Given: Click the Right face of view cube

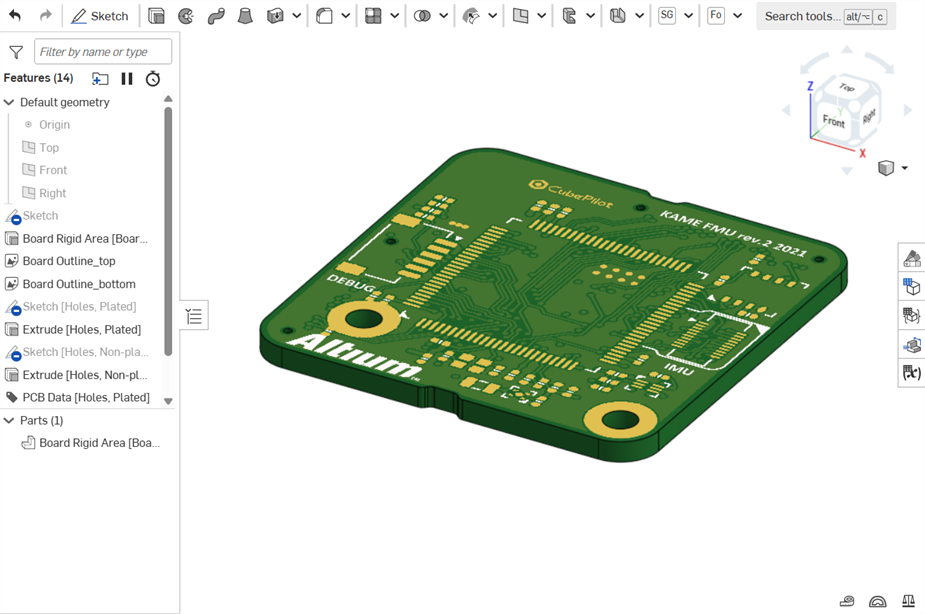Looking at the screenshot, I should click(x=869, y=116).
